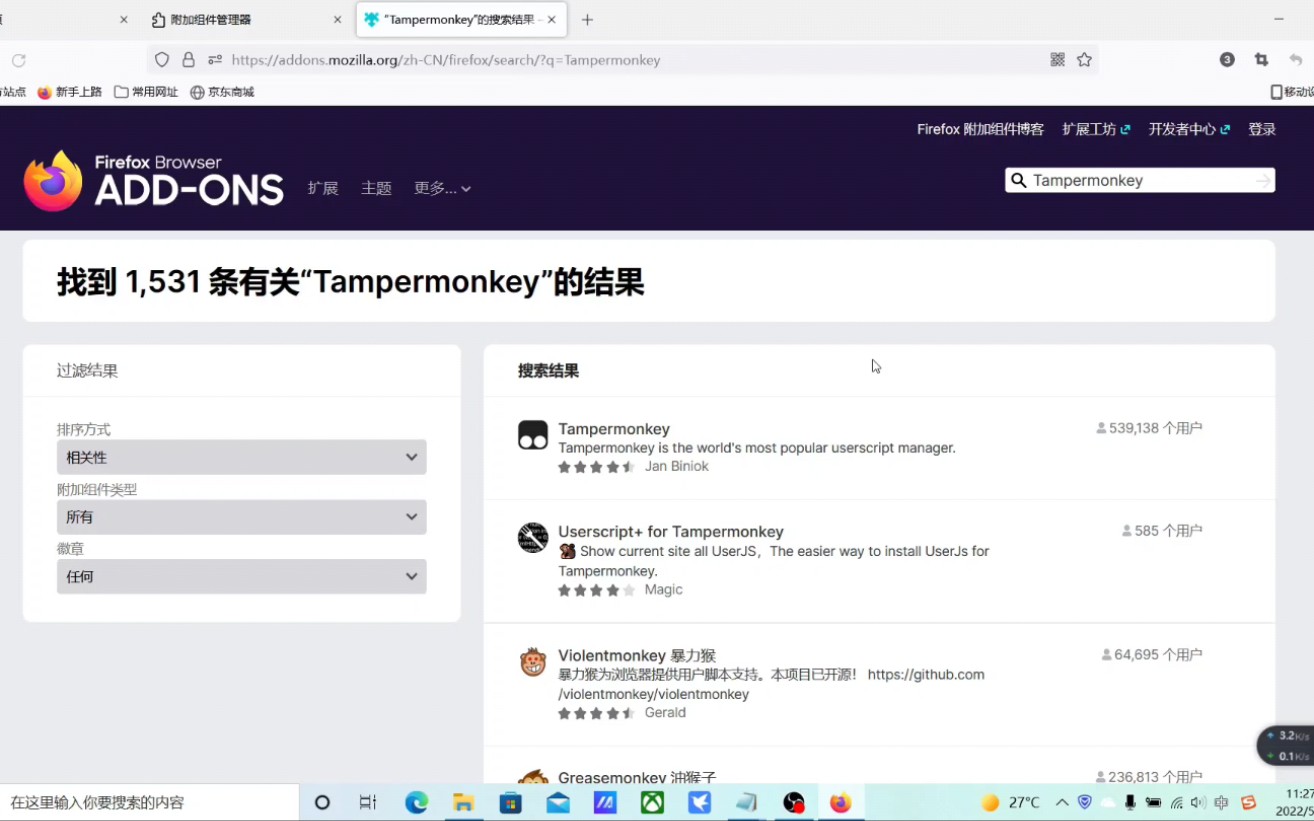Open Mail app from taskbar
Viewport: 1314px width, 821px height.
558,802
